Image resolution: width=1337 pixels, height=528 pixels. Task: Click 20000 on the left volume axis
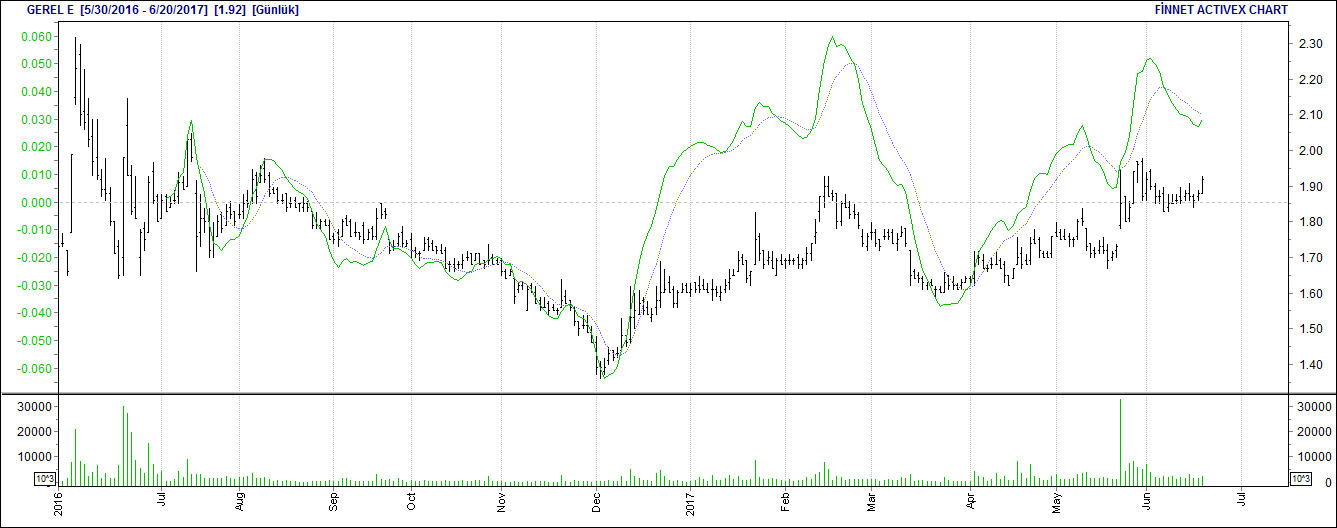coord(33,432)
